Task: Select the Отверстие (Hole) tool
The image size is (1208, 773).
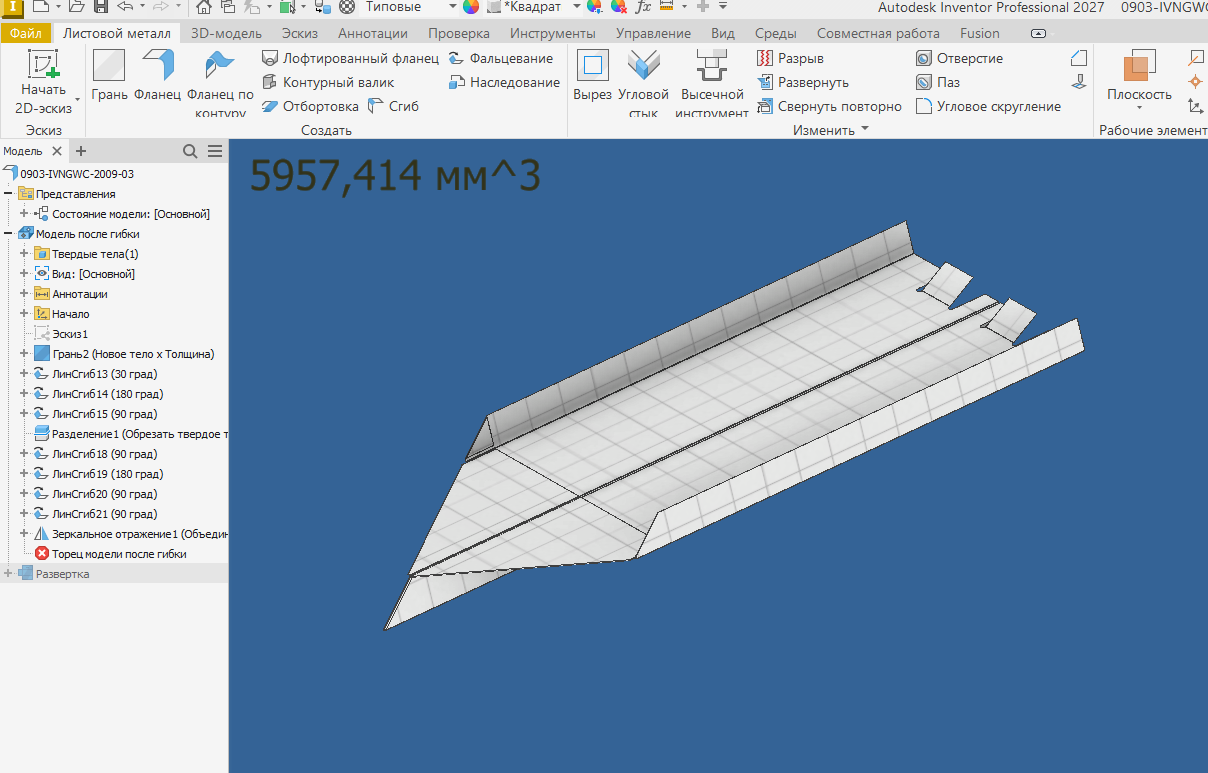Action: (x=959, y=58)
